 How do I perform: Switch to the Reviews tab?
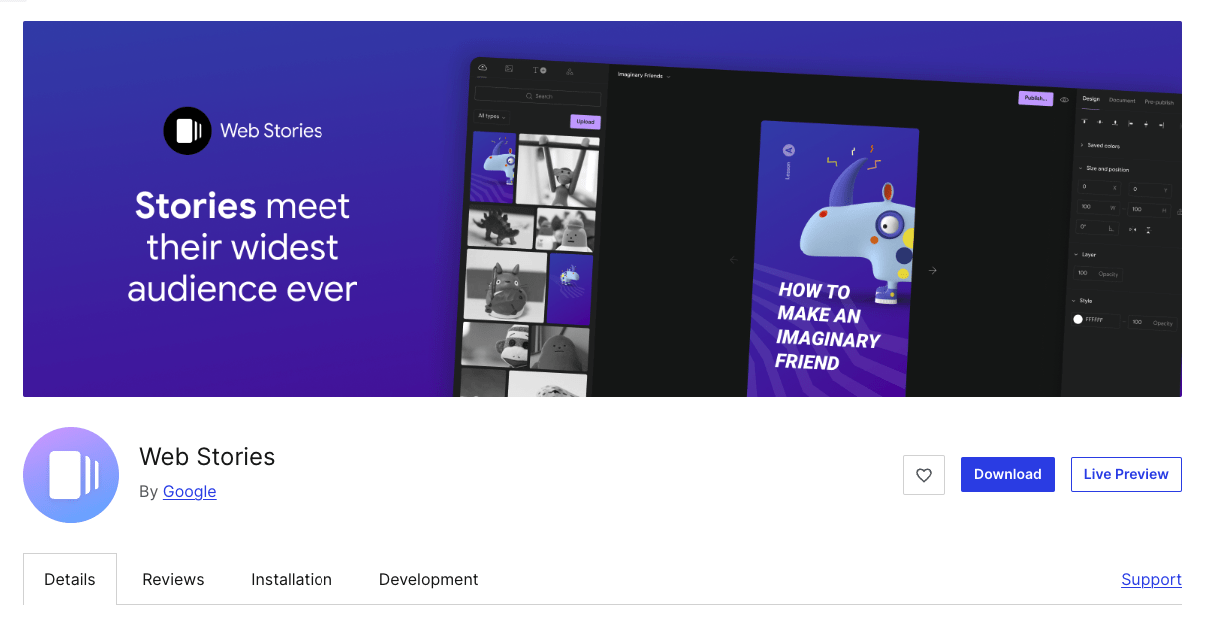coord(173,579)
